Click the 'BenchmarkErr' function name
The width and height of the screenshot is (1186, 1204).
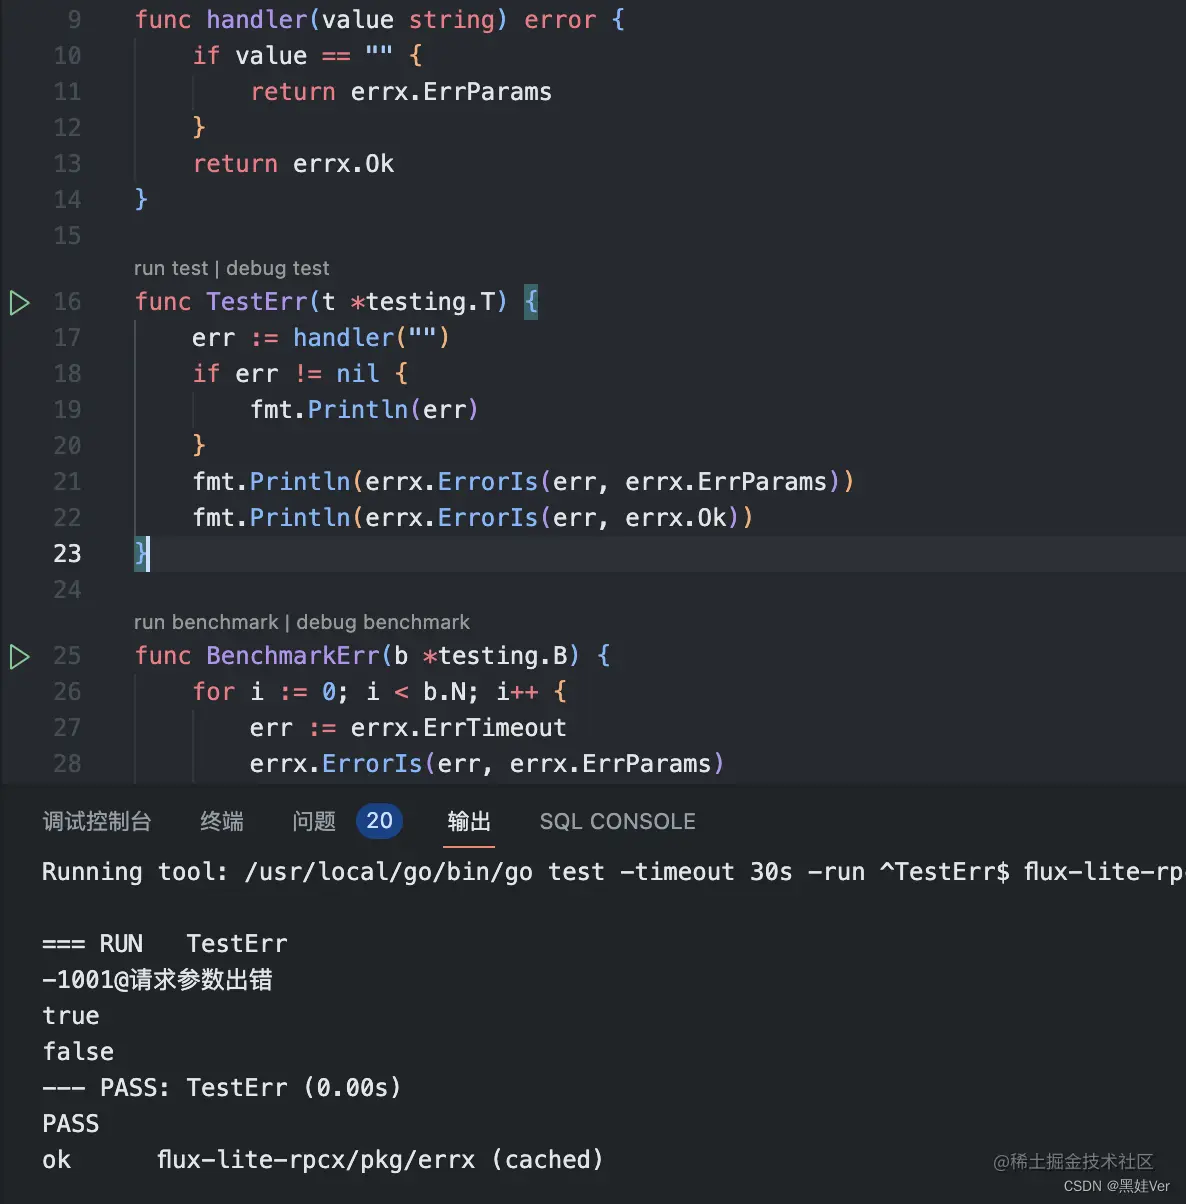coord(293,656)
